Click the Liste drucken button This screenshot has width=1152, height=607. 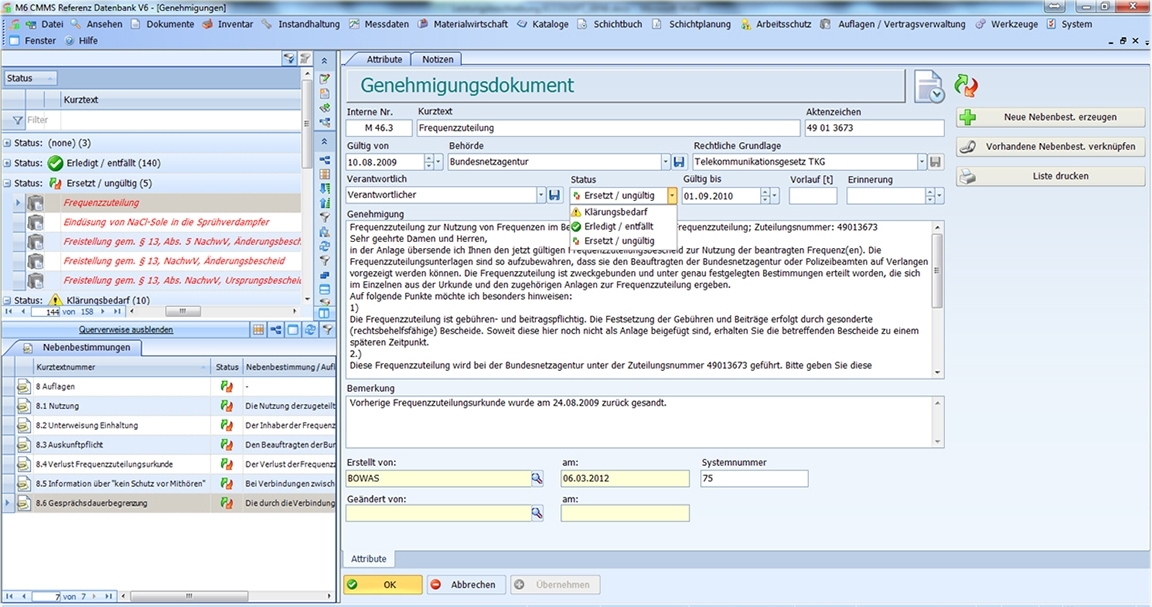pyautogui.click(x=1051, y=176)
